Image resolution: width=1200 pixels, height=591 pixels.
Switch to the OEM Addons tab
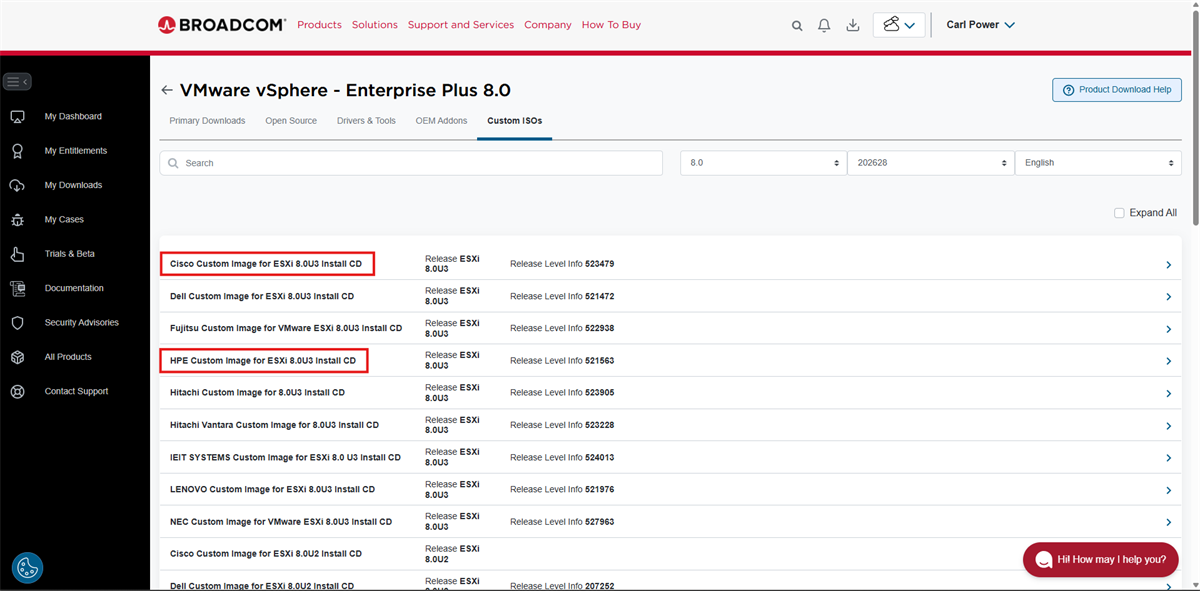(441, 121)
